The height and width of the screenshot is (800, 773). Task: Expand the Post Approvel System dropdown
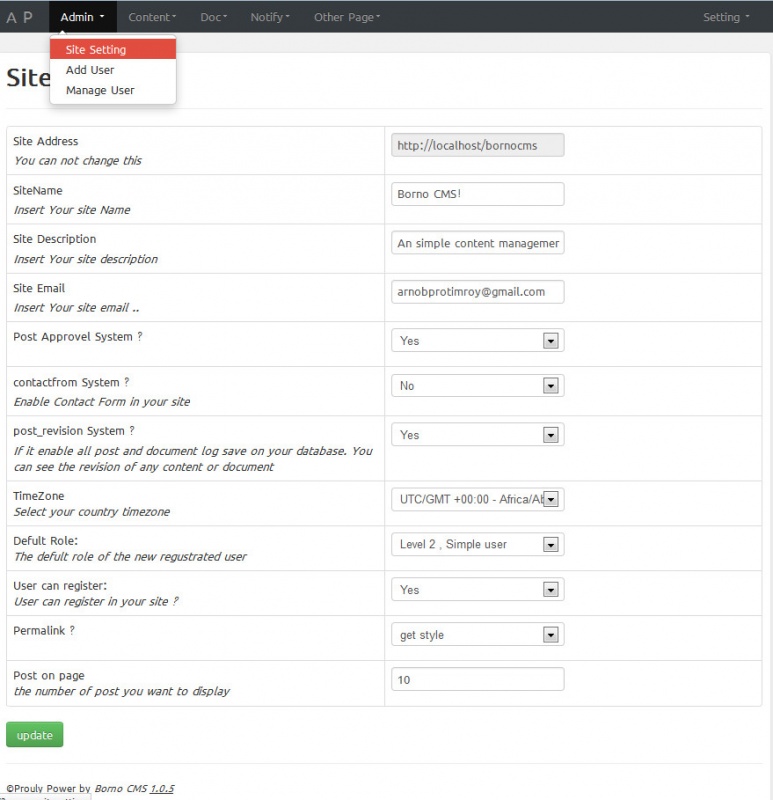(477, 341)
